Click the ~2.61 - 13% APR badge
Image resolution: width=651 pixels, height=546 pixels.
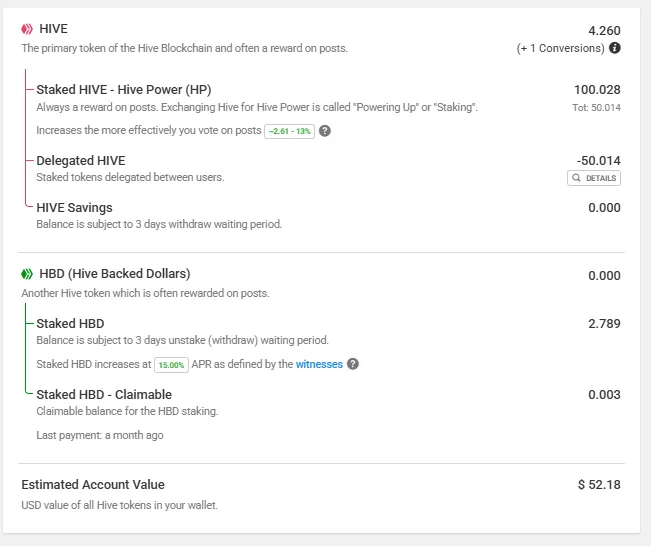click(289, 131)
